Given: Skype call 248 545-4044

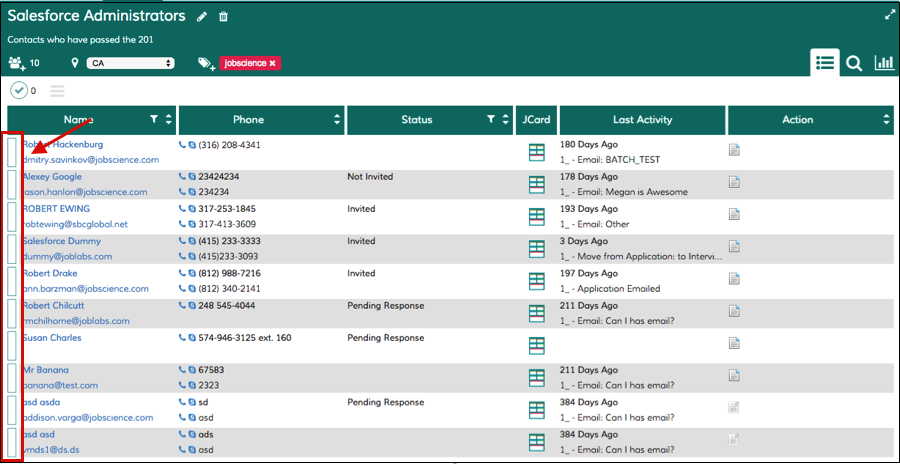Looking at the screenshot, I should pyautogui.click(x=192, y=306).
